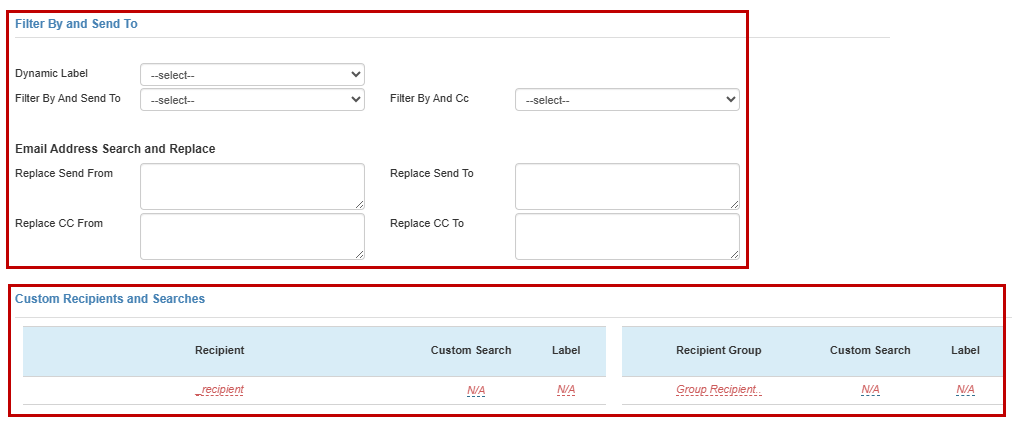Focus the Replace Send To text area
The image size is (1012, 430).
627,186
